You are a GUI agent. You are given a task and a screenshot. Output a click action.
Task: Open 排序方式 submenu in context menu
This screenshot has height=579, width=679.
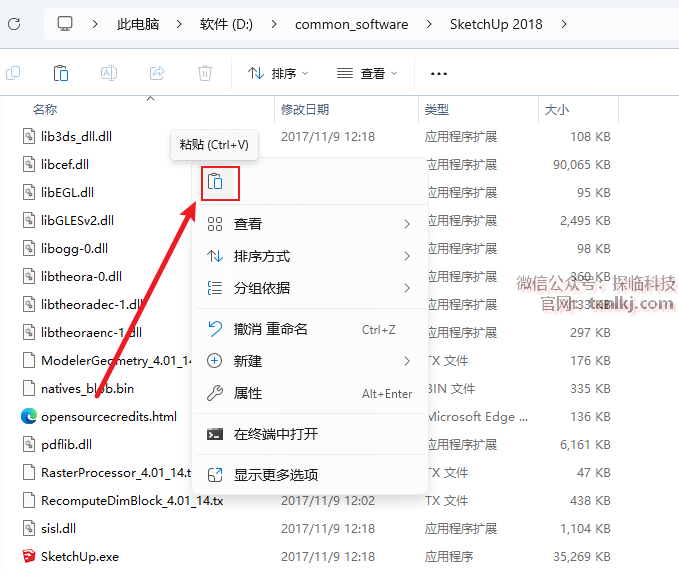click(309, 256)
